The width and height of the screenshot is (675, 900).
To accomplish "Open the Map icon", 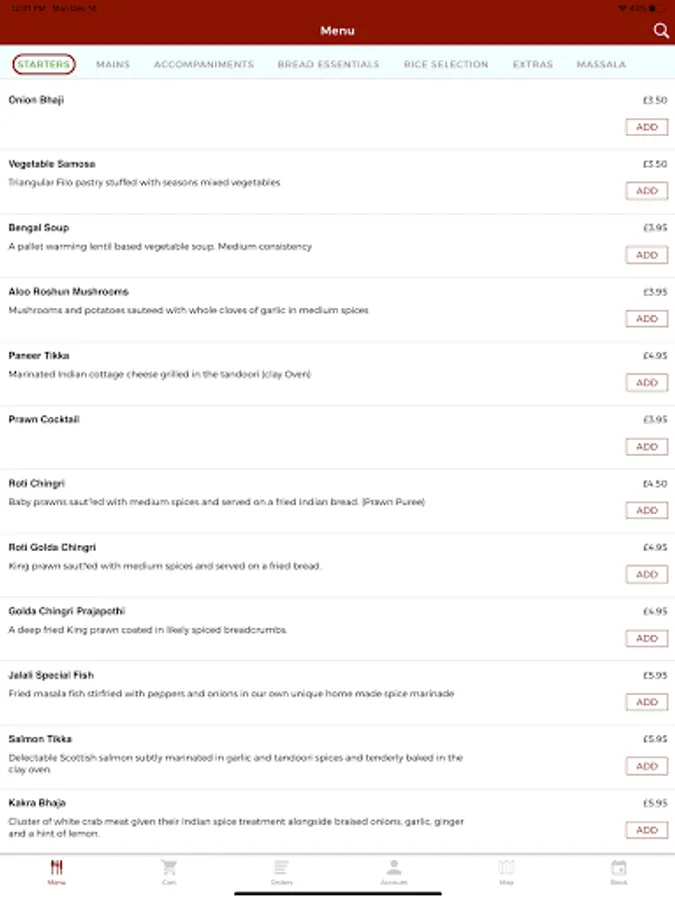I will click(x=506, y=868).
